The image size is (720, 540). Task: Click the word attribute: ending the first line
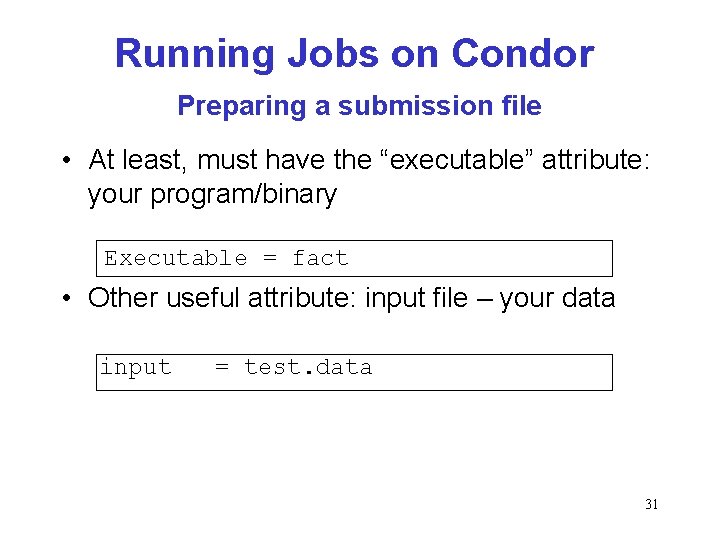pos(596,159)
